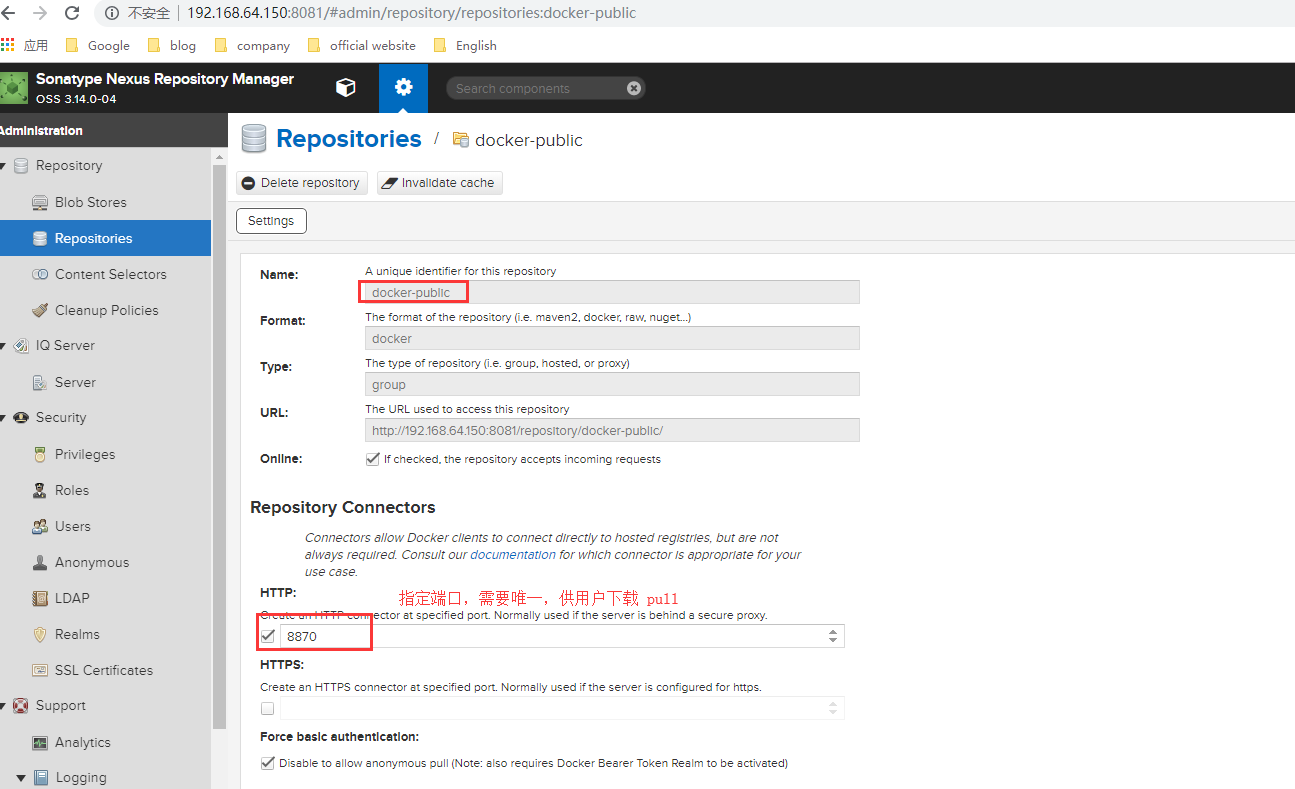This screenshot has width=1295, height=789.
Task: Click the Security section icon
Action: pyautogui.click(x=21, y=418)
